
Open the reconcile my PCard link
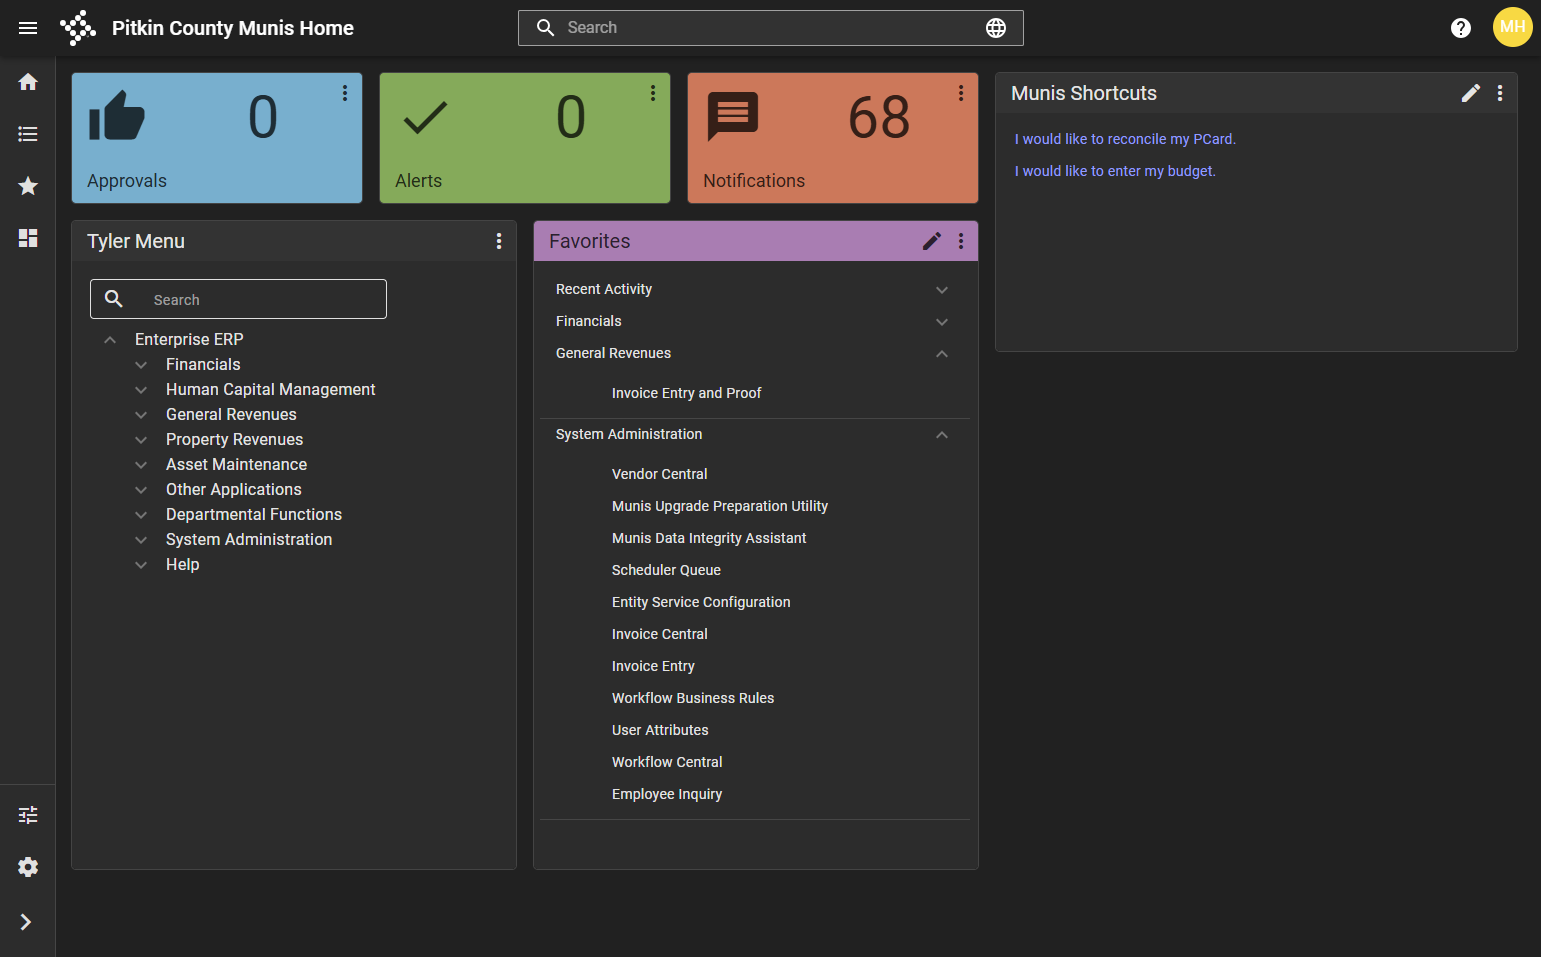[x=1125, y=139]
